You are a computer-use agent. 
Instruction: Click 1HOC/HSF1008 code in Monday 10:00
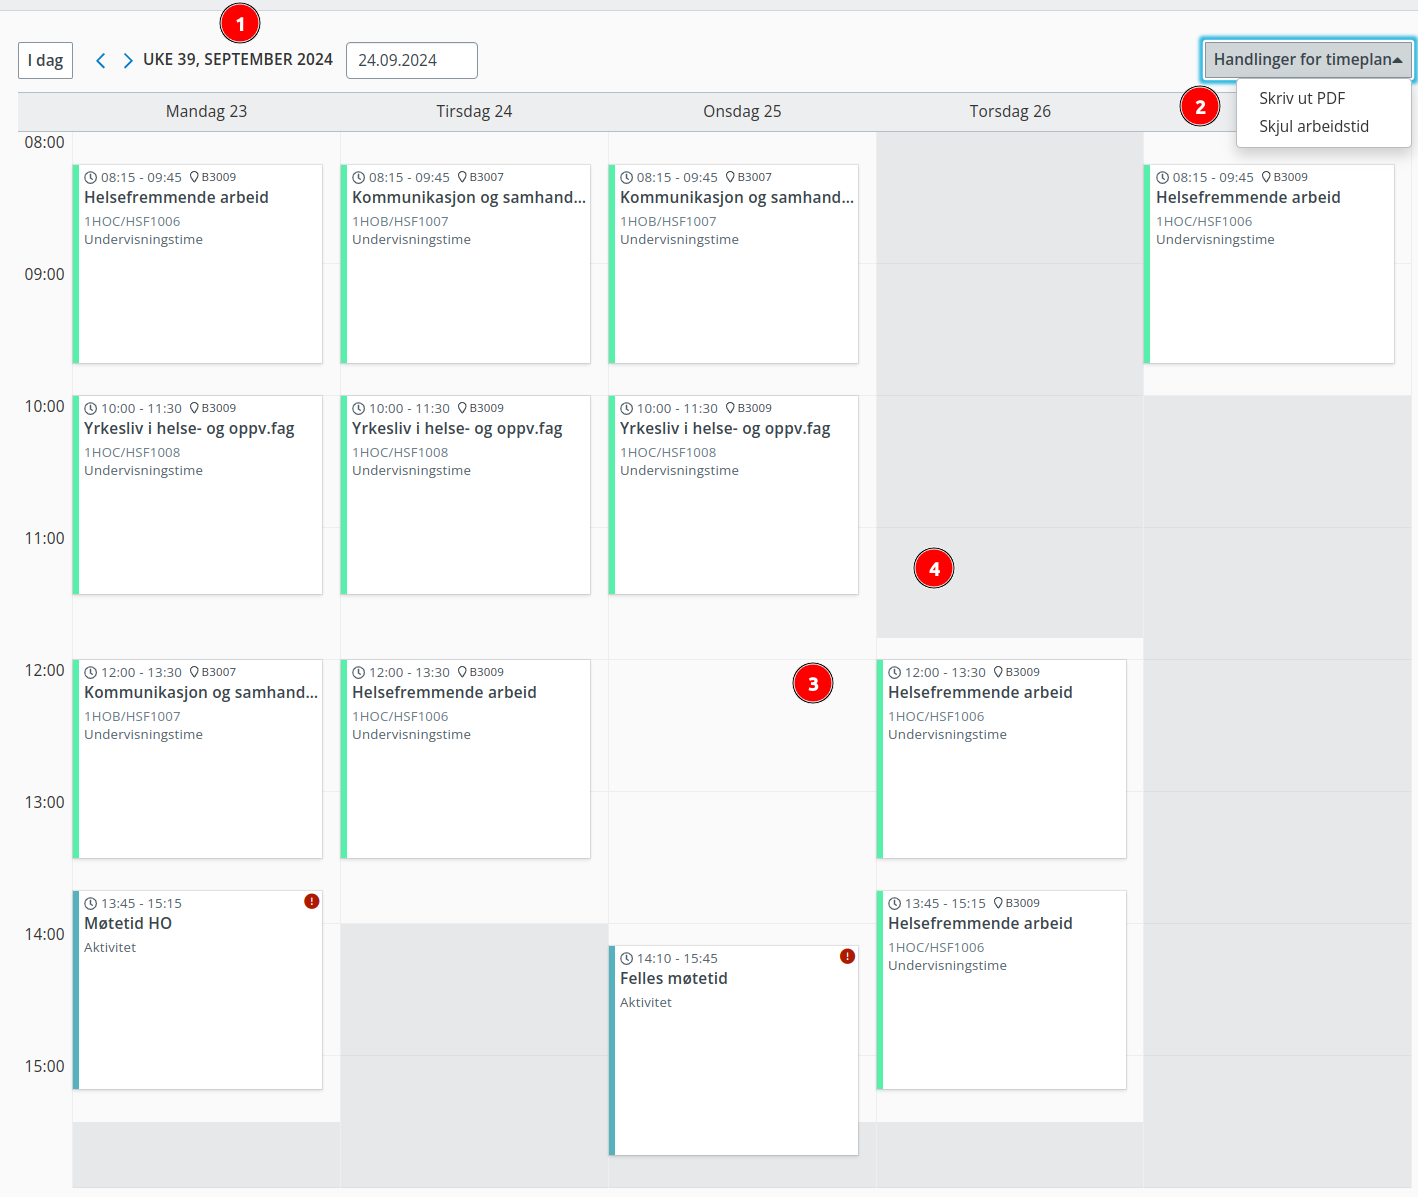point(132,453)
